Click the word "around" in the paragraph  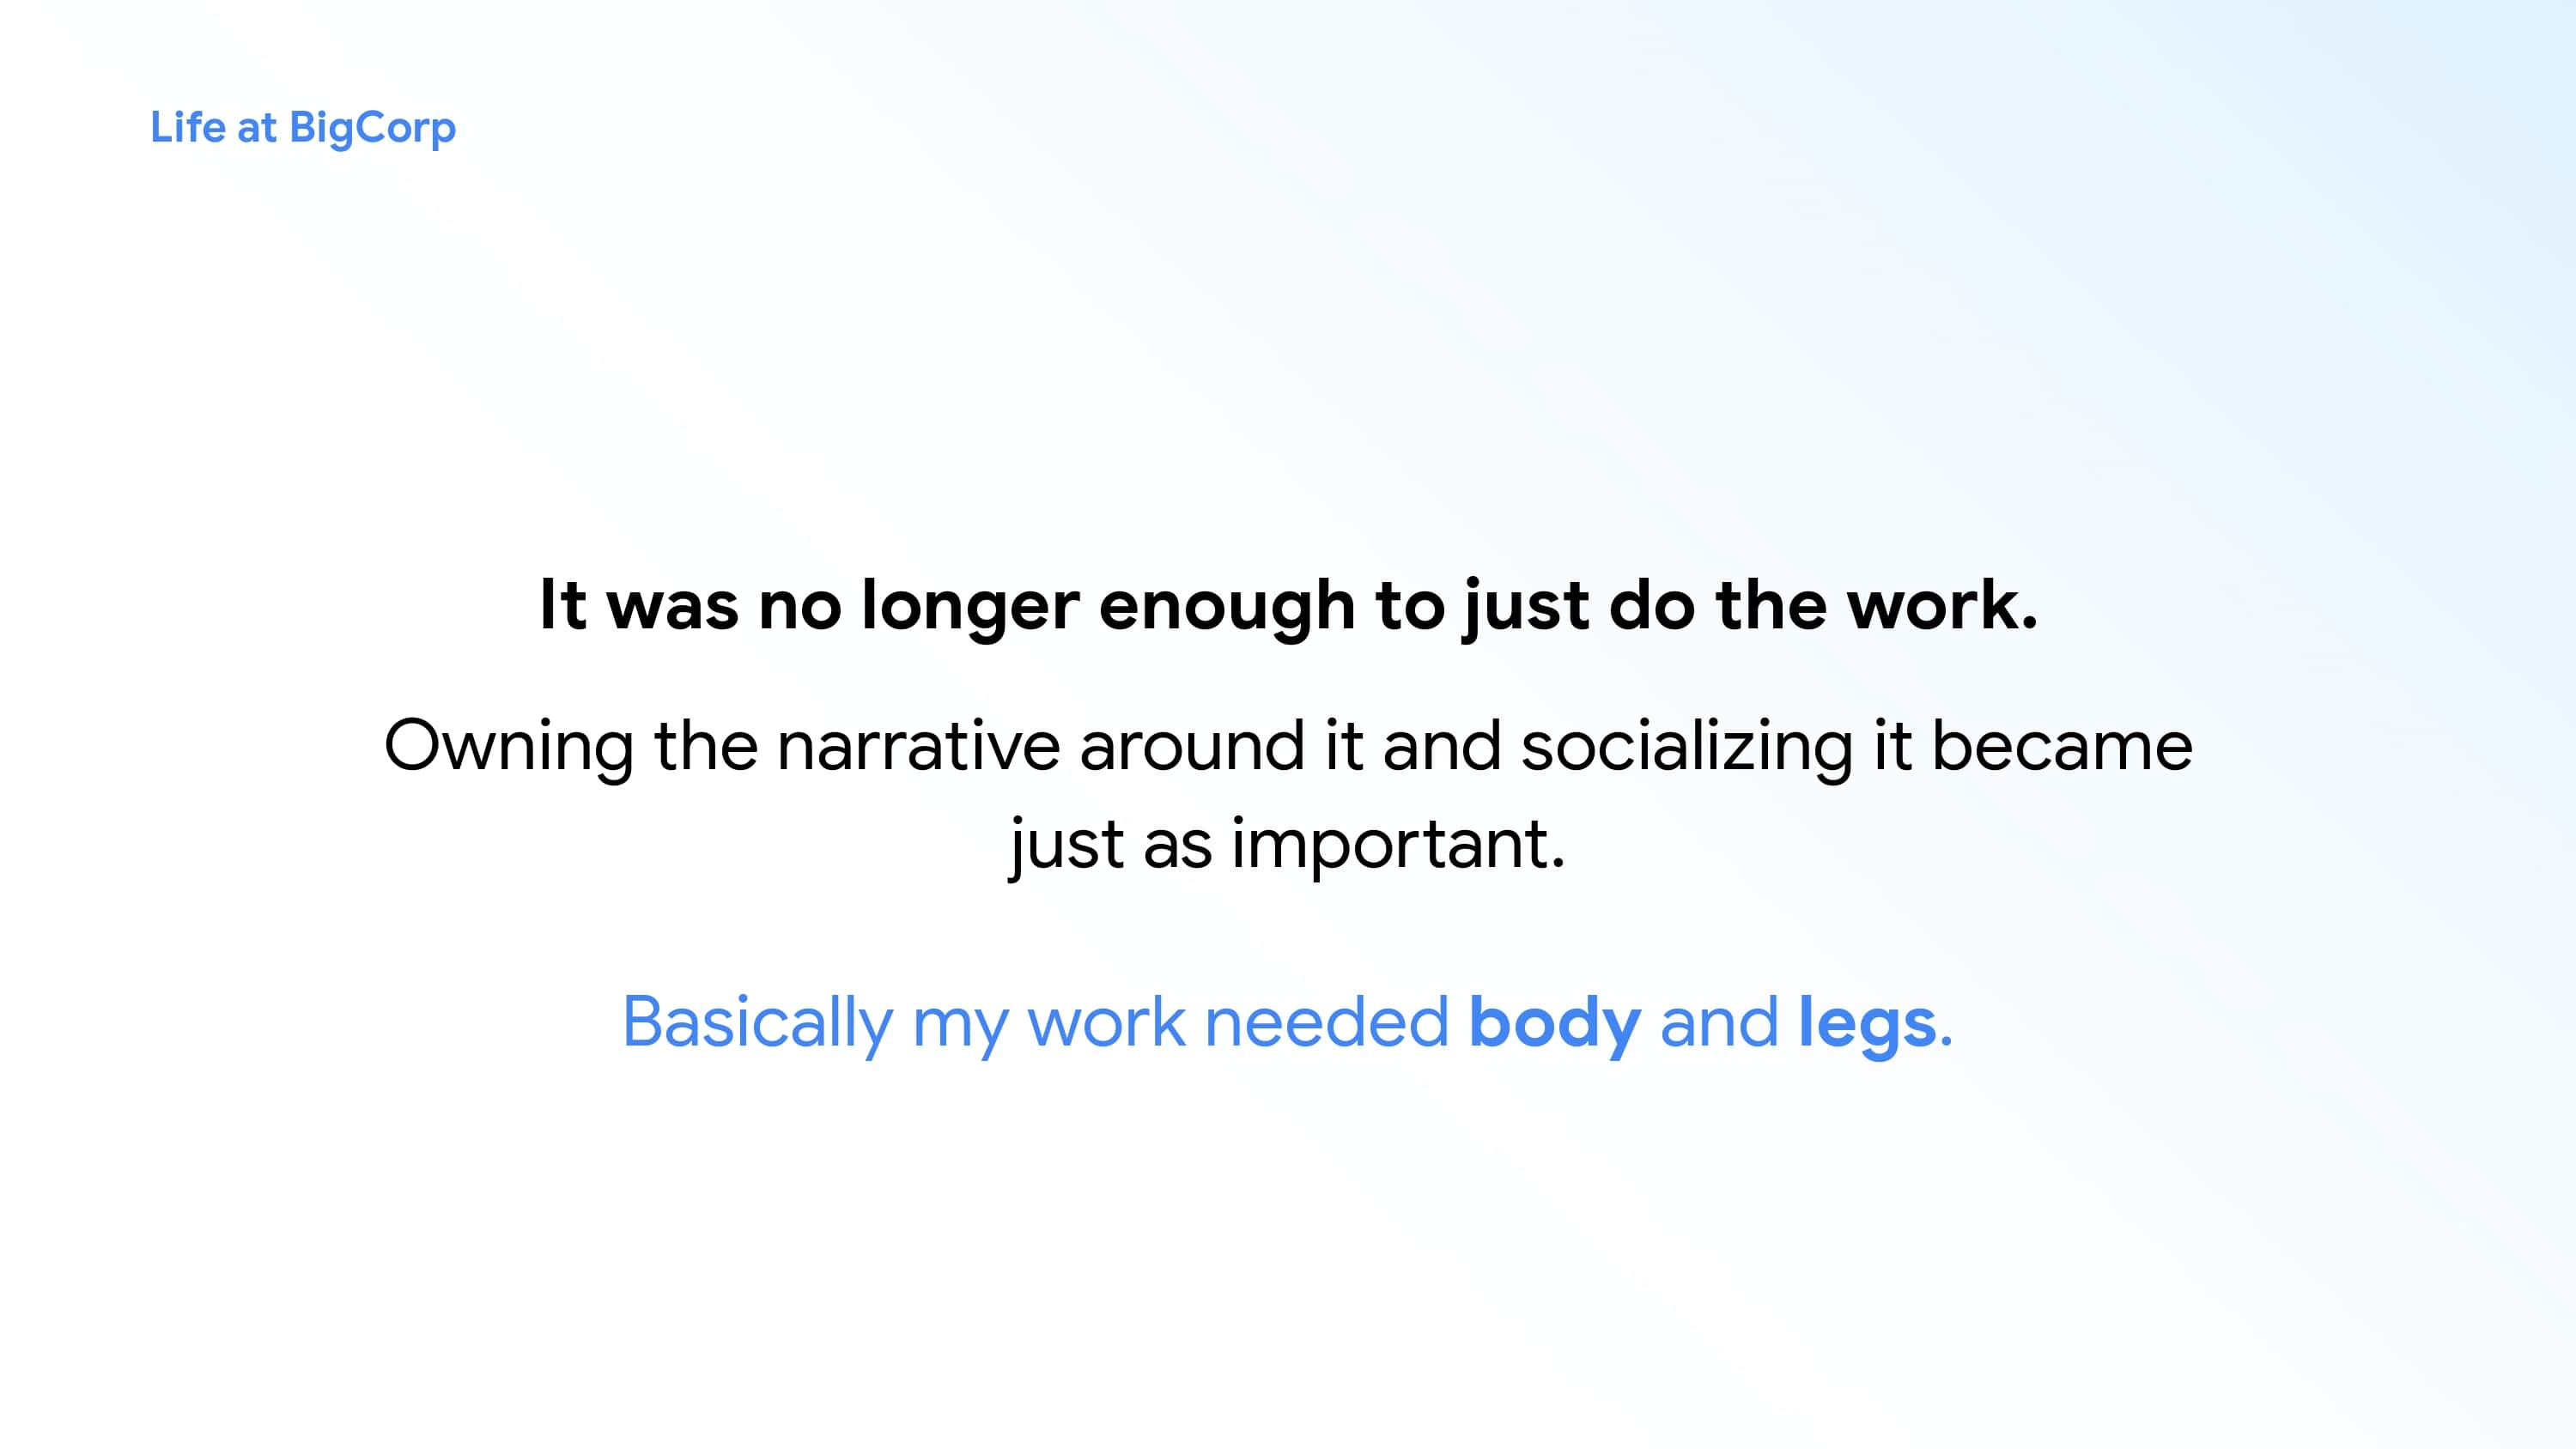pos(1191,746)
